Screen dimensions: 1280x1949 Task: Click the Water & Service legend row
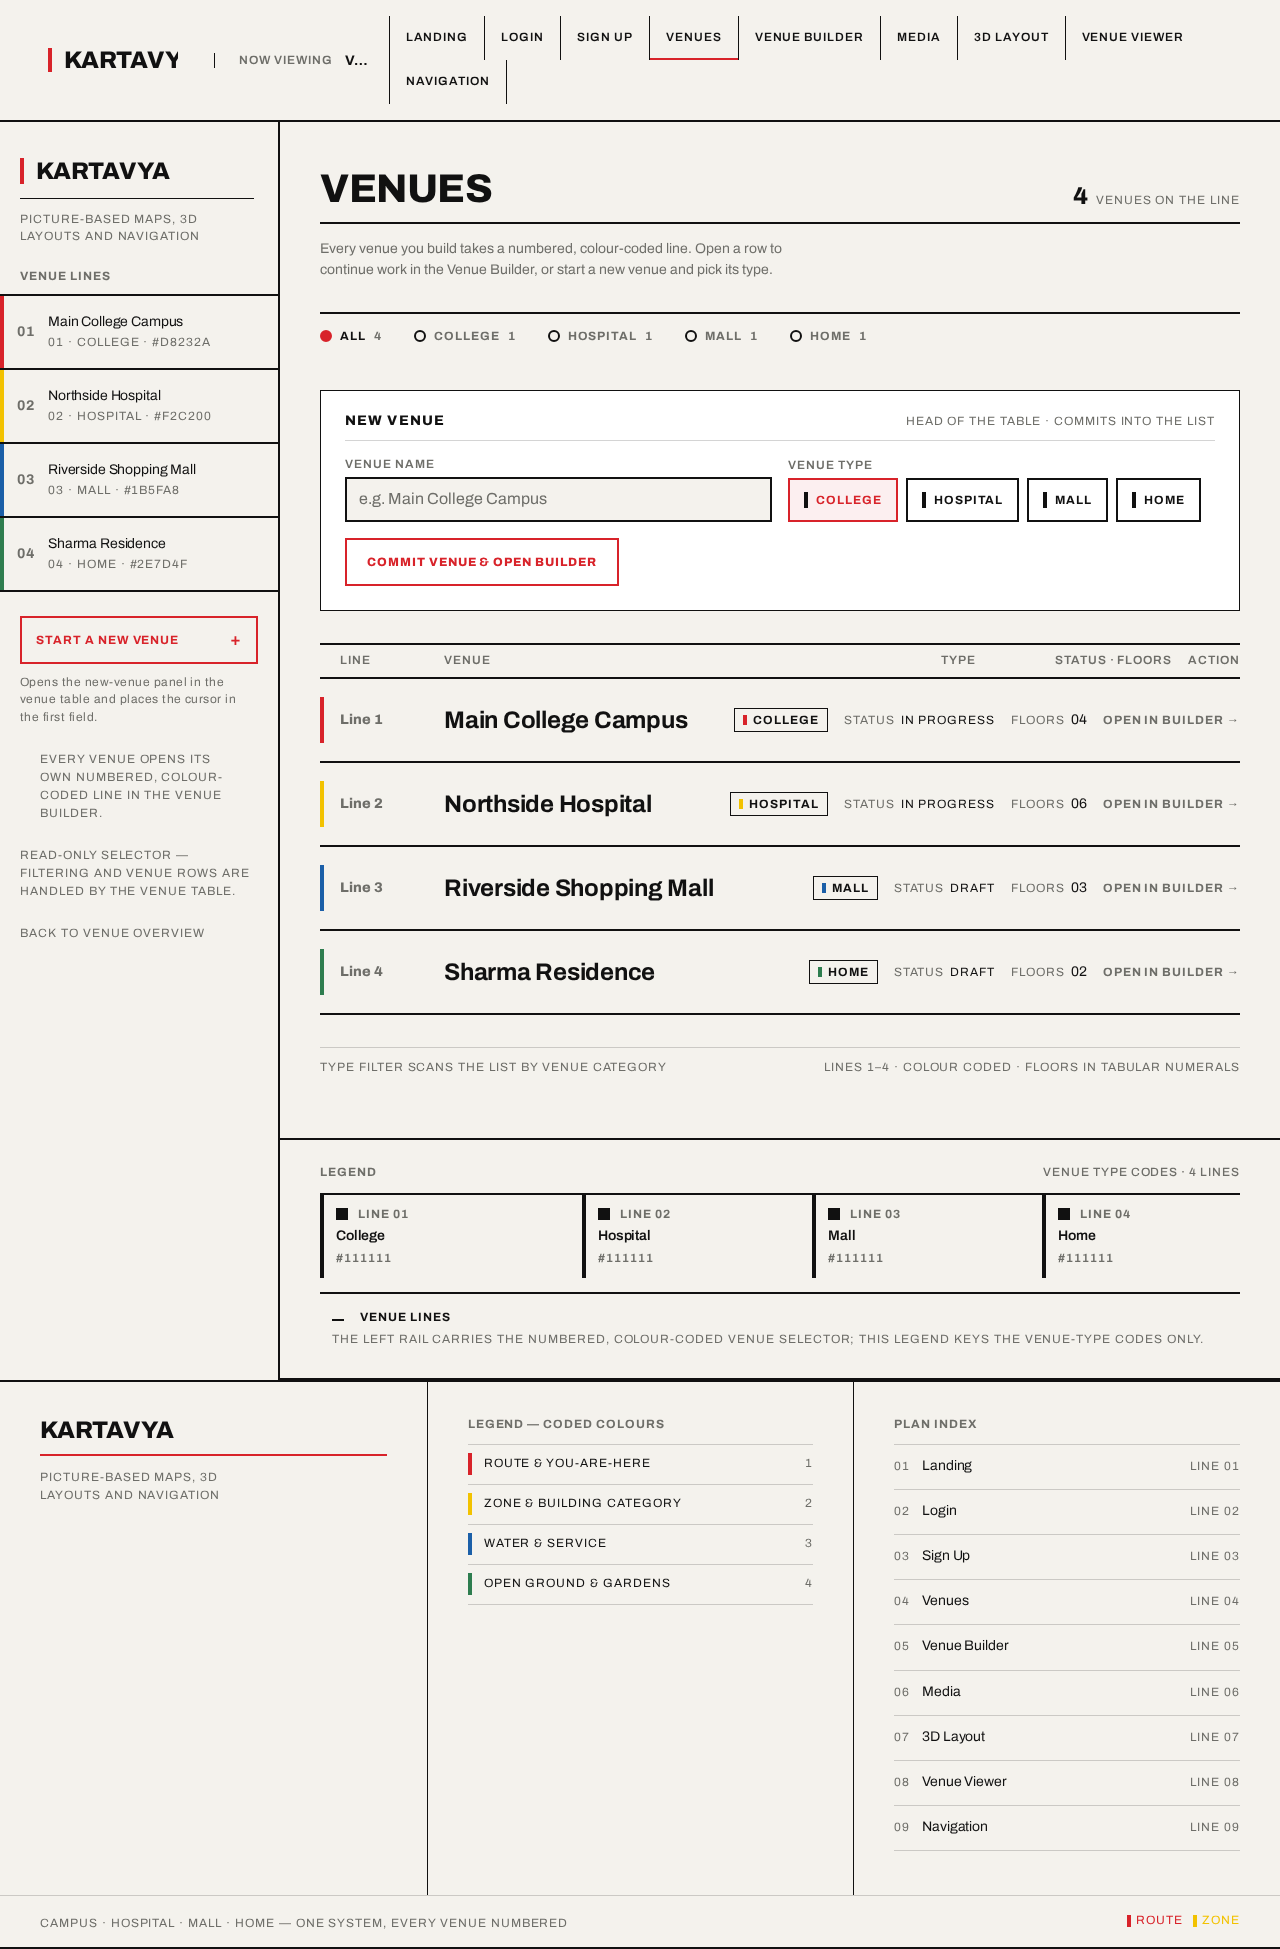pos(640,1544)
